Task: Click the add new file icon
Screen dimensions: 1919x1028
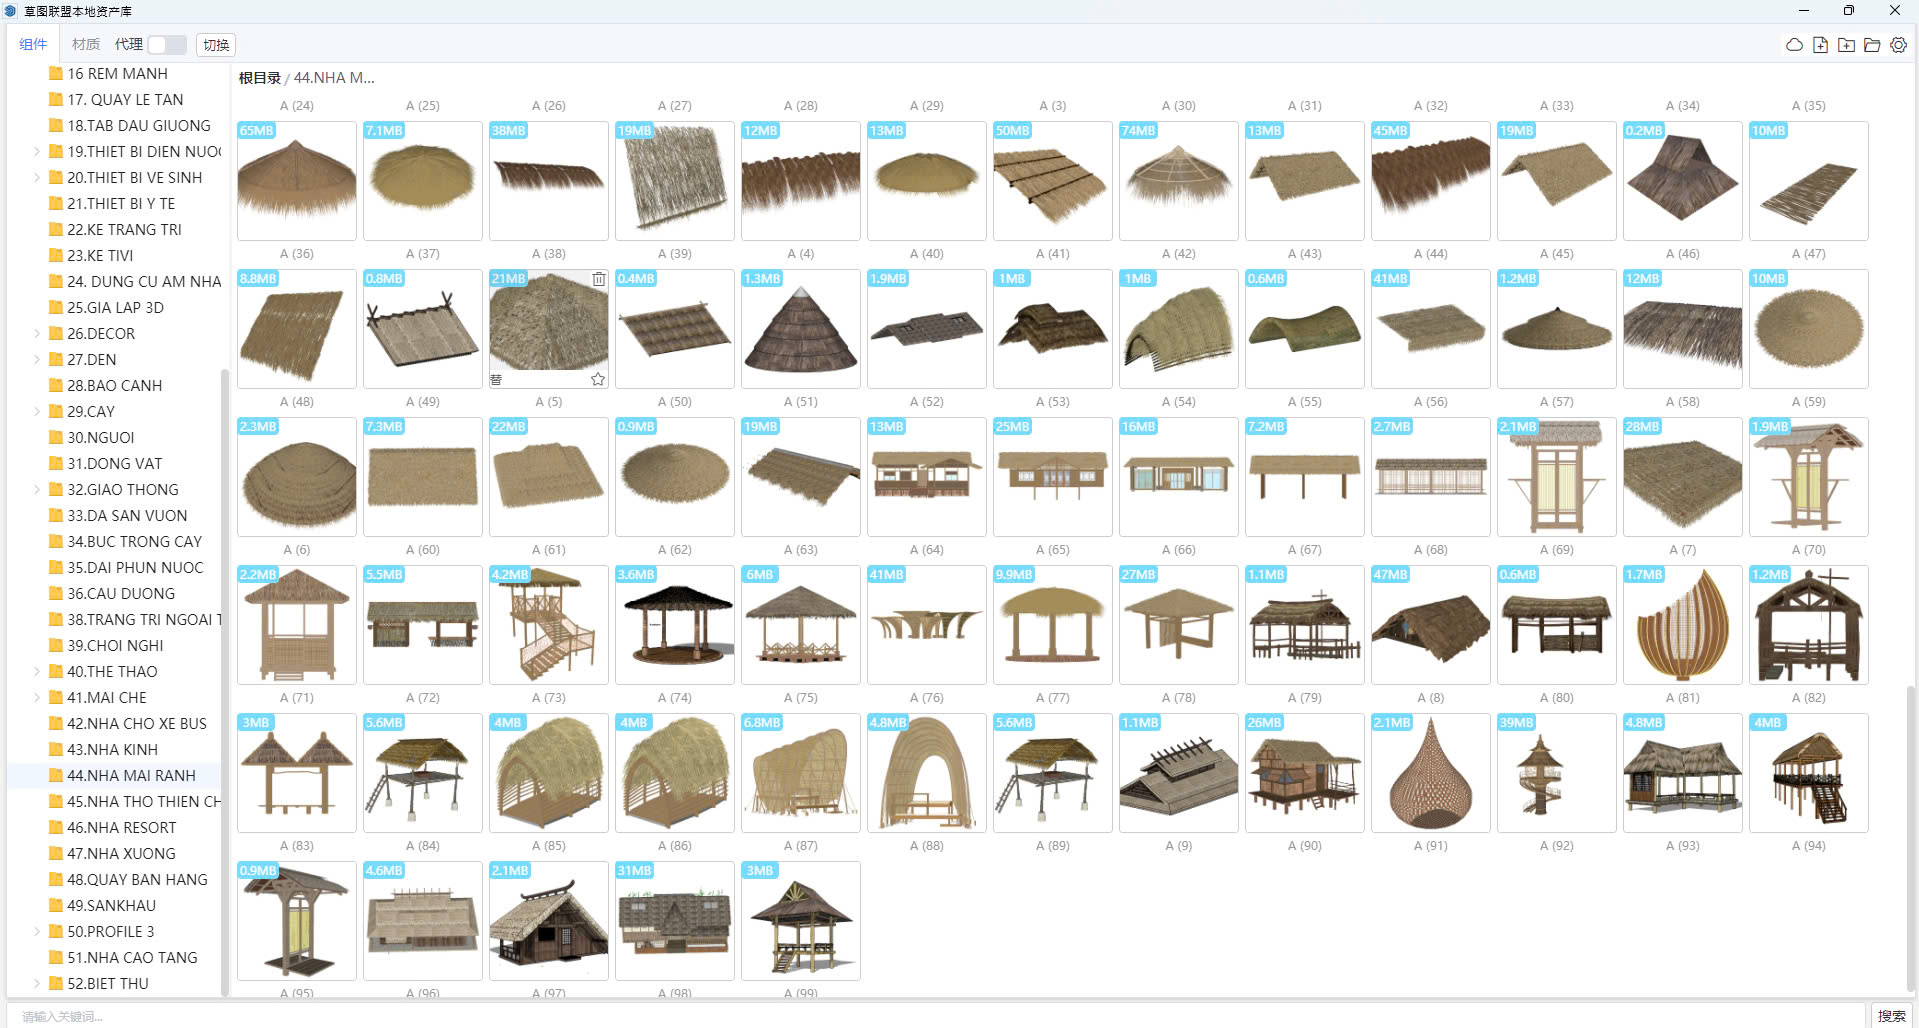Action: [1820, 45]
